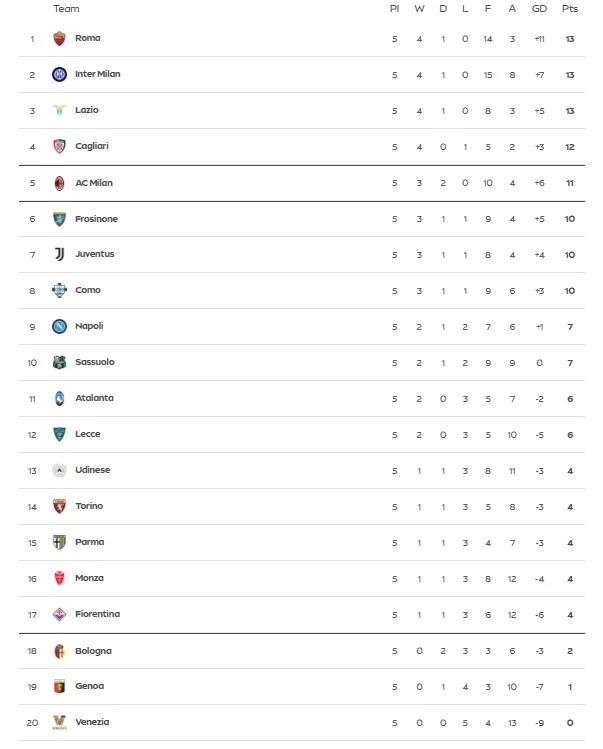
Task: Click the GD column header
Action: pyautogui.click(x=539, y=9)
